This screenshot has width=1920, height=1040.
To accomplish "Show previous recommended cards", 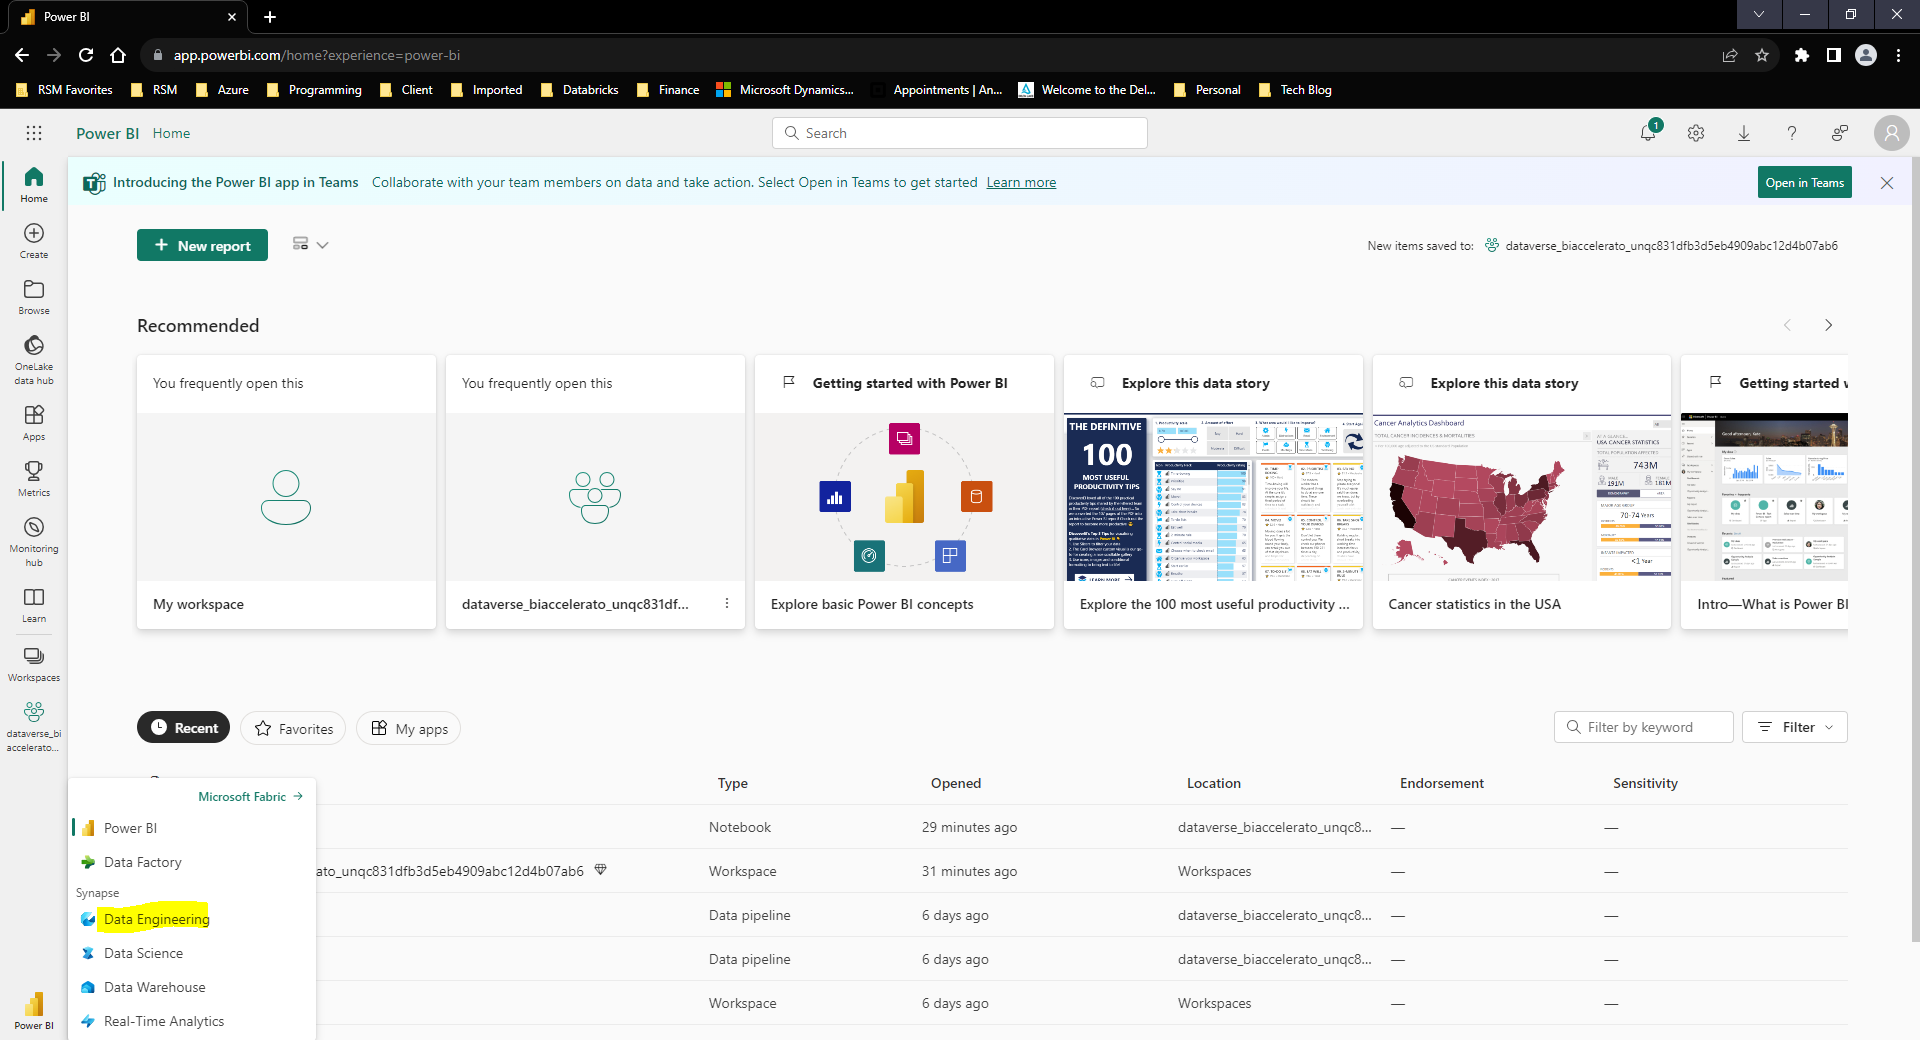I will (1787, 325).
